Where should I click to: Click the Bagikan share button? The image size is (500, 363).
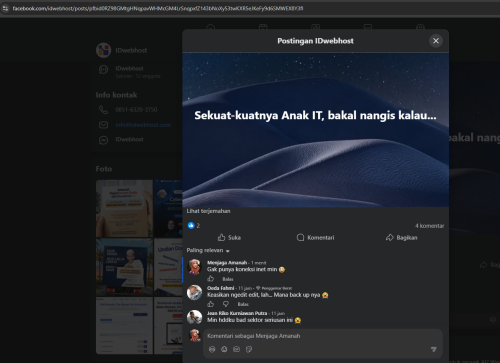coord(401,237)
